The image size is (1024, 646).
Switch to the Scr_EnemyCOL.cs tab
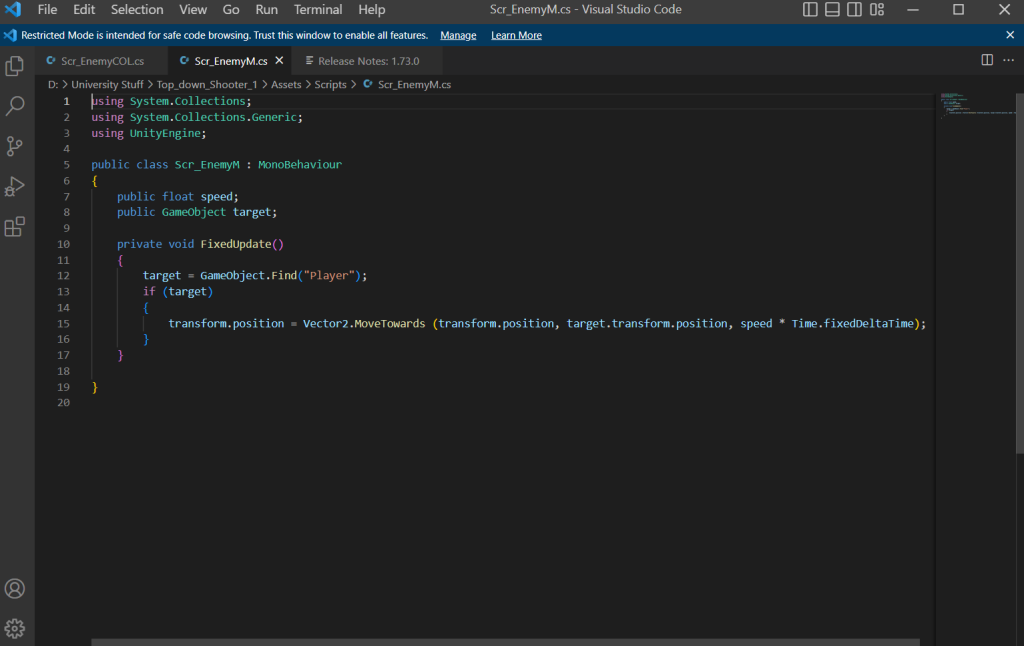coord(102,61)
